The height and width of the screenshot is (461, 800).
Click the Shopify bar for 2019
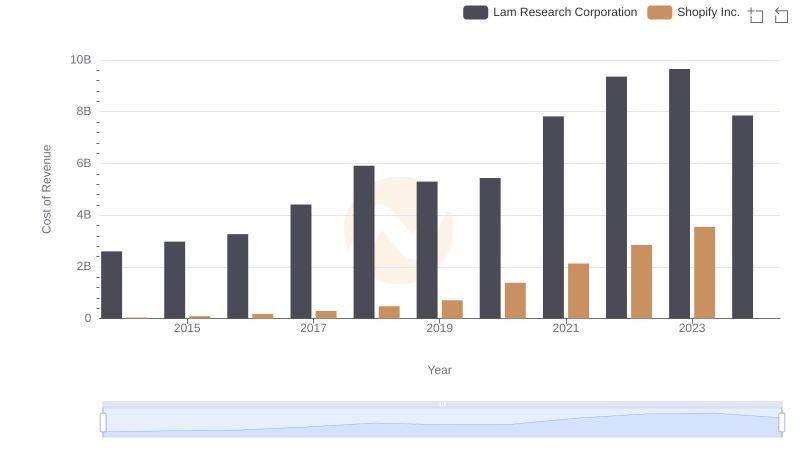coord(452,310)
